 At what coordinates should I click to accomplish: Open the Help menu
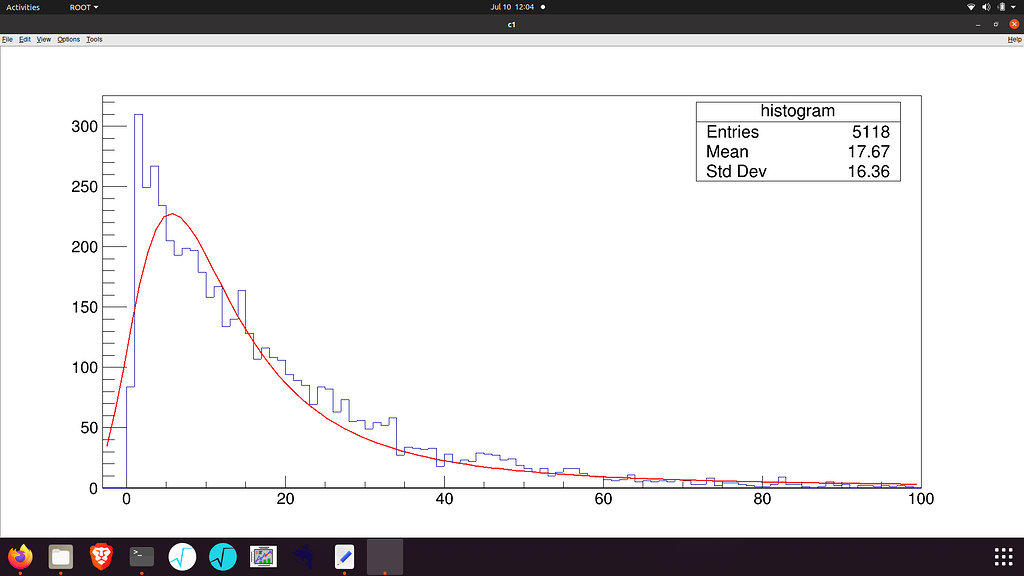pos(1014,39)
